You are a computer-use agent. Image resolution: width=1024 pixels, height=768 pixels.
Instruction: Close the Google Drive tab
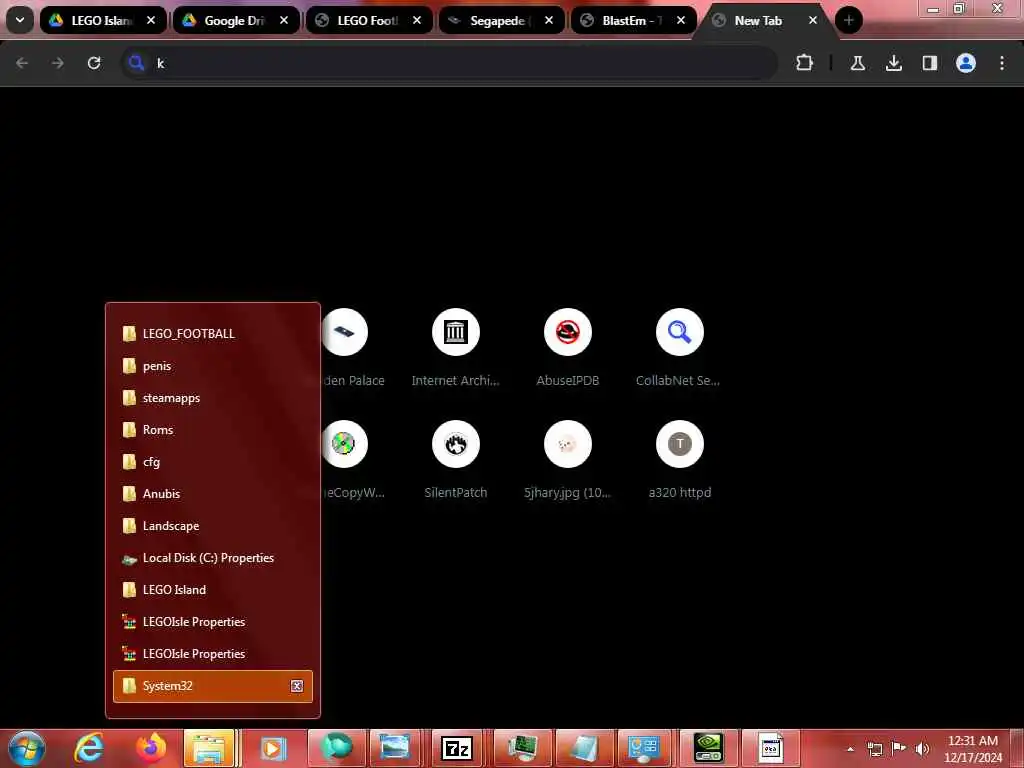tap(284, 20)
